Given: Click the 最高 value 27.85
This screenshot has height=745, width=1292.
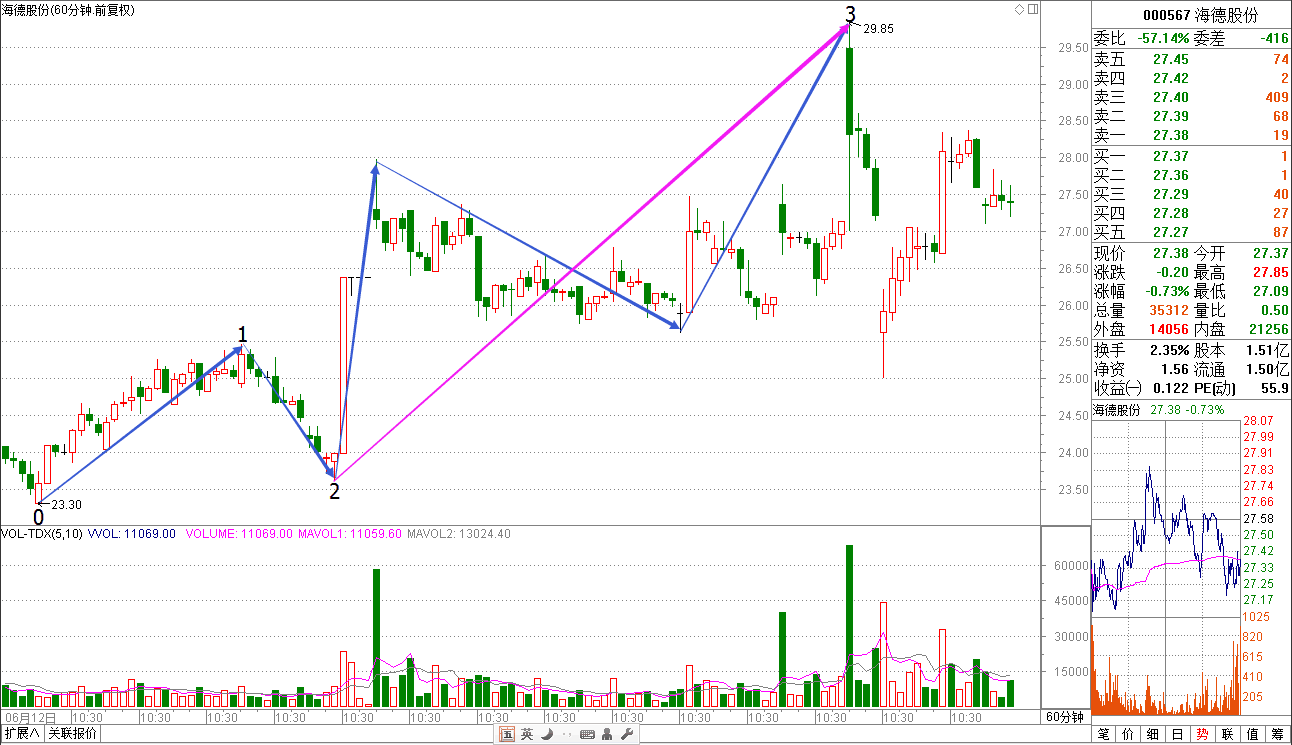Looking at the screenshot, I should [1270, 272].
